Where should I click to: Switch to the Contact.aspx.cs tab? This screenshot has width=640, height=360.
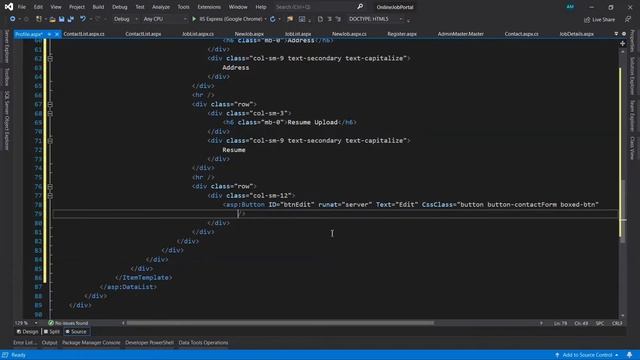tap(521, 34)
